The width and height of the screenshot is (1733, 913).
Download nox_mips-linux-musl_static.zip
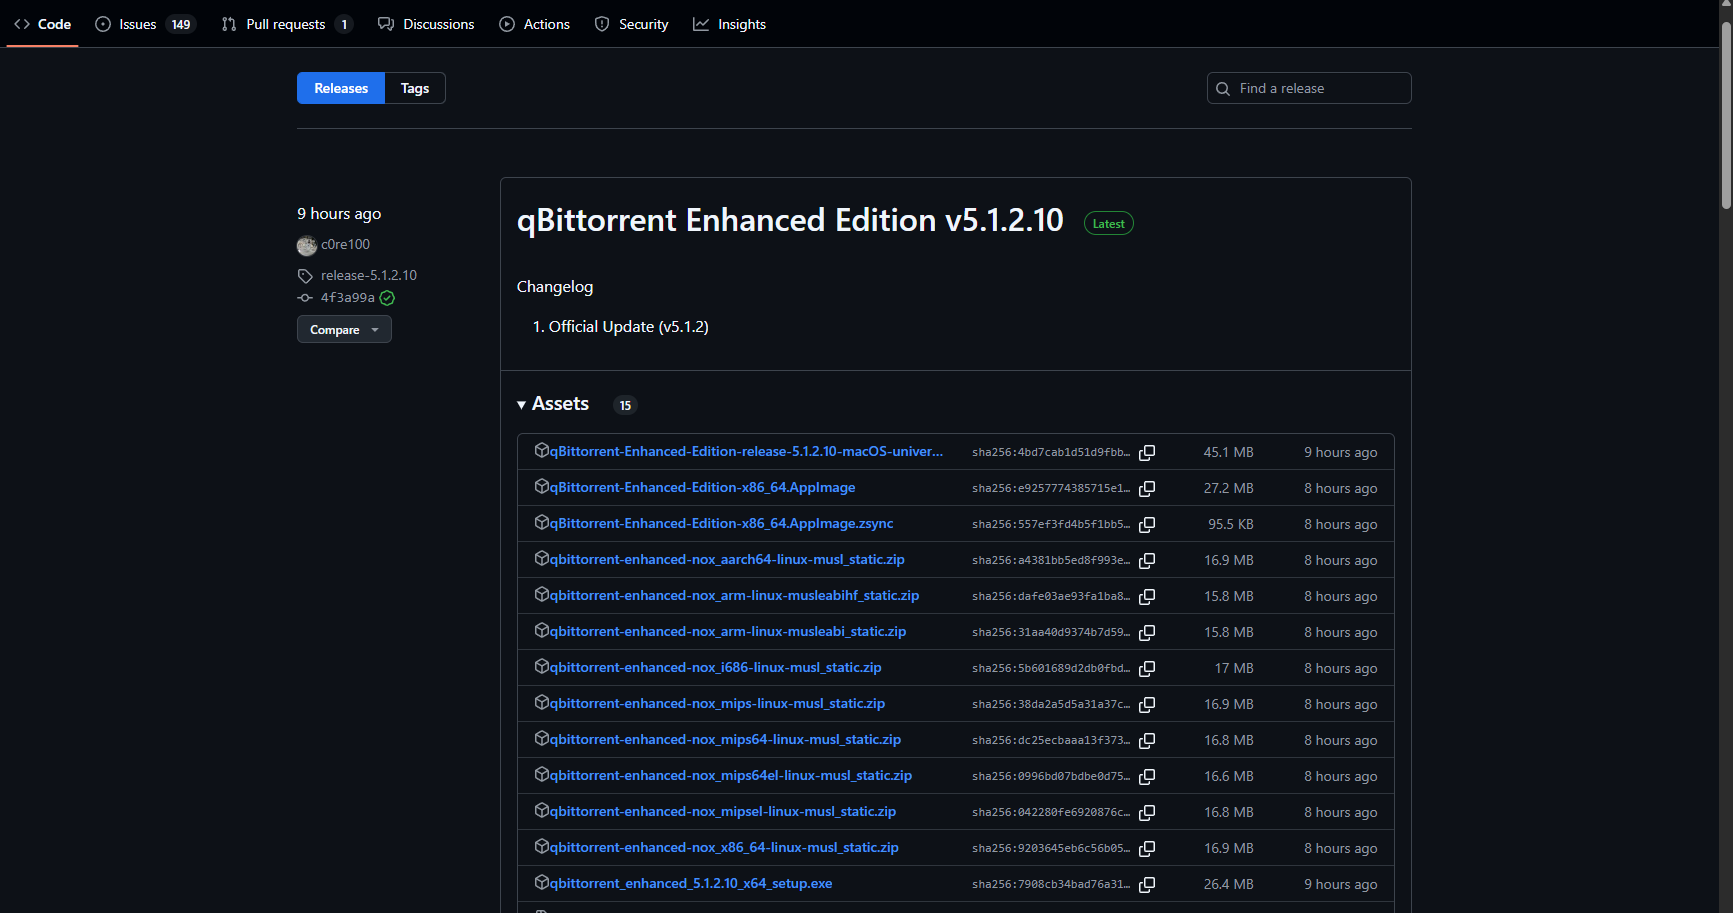pyautogui.click(x=717, y=704)
